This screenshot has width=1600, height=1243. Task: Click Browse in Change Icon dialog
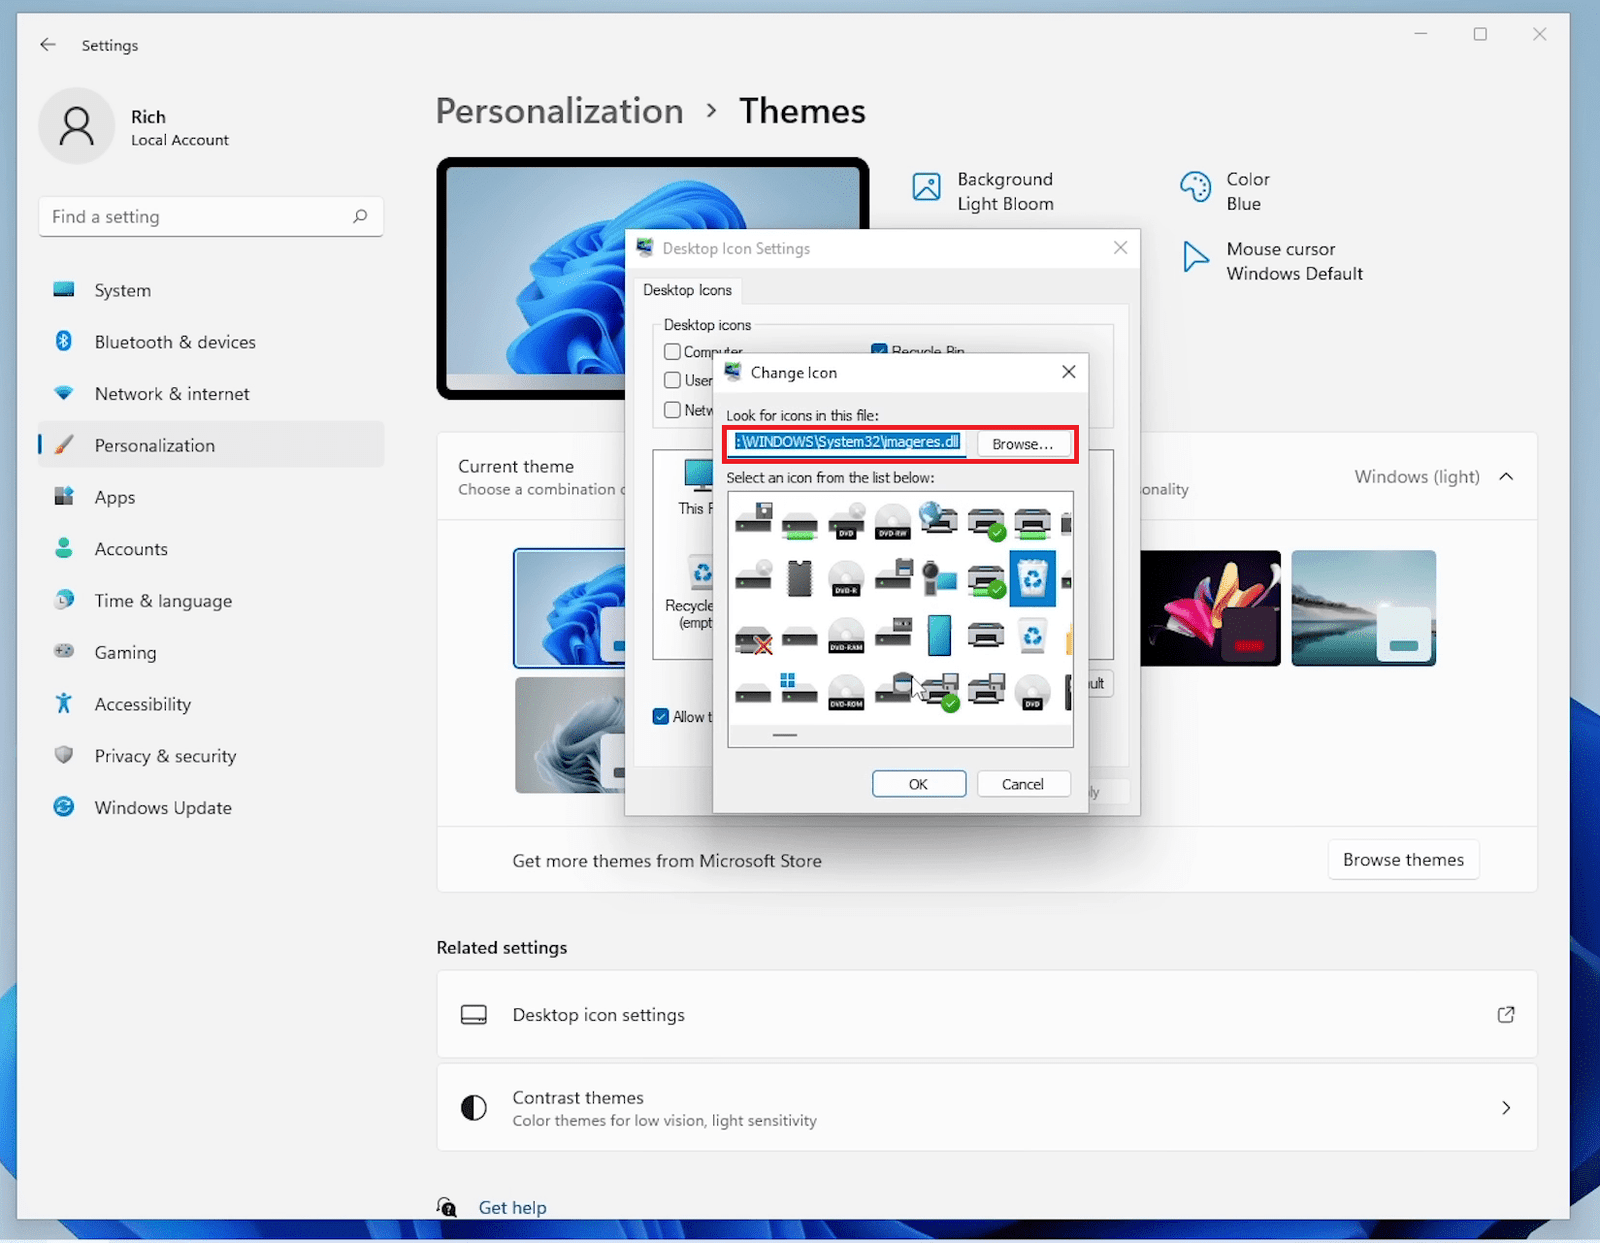1022,444
